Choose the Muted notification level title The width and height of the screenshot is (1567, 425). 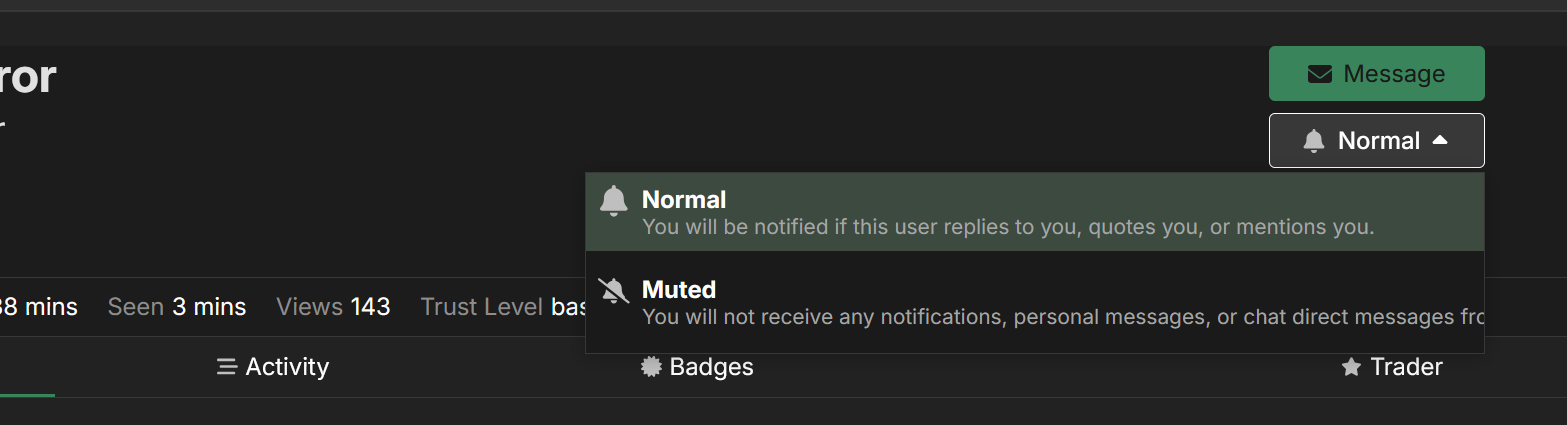679,290
